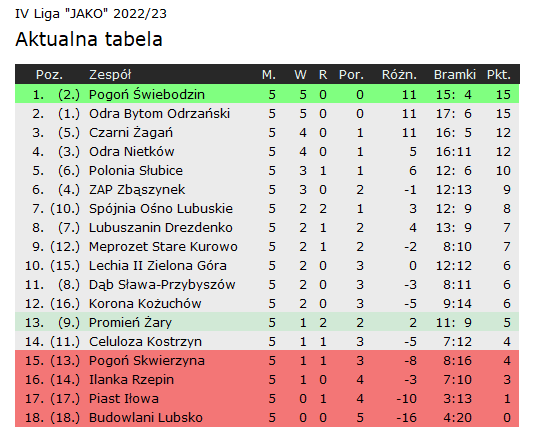Click the Aktualna tabela heading
Screen dimensions: 534x434
tap(89, 39)
